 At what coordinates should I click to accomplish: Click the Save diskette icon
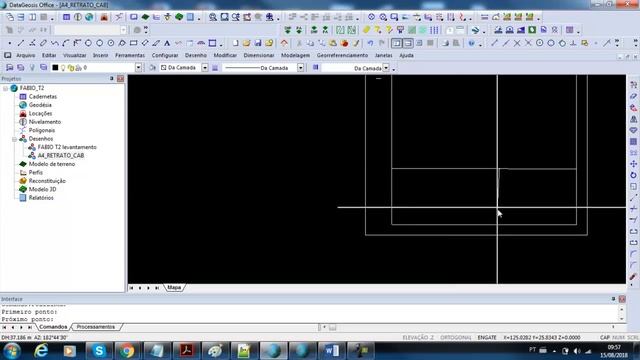258,43
